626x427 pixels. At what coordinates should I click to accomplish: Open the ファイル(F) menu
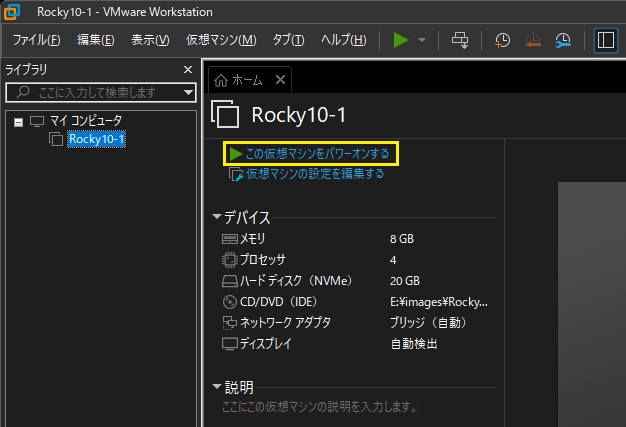point(36,40)
